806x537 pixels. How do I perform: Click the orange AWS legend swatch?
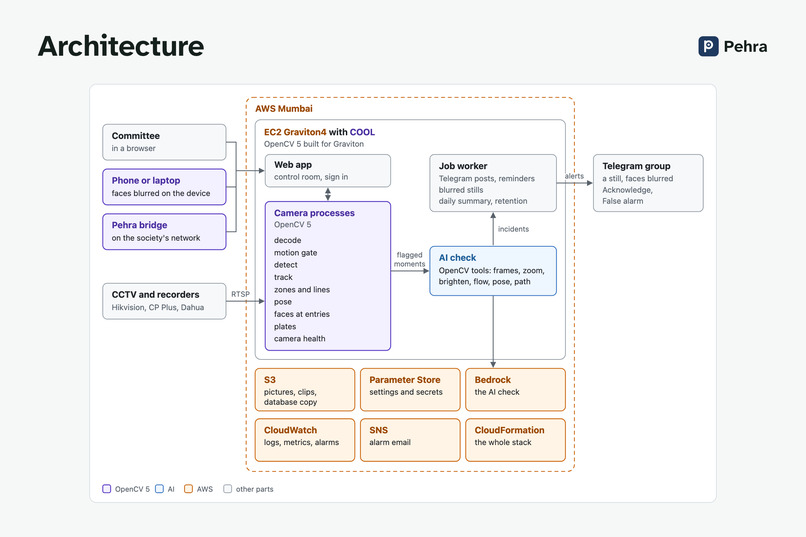click(189, 489)
